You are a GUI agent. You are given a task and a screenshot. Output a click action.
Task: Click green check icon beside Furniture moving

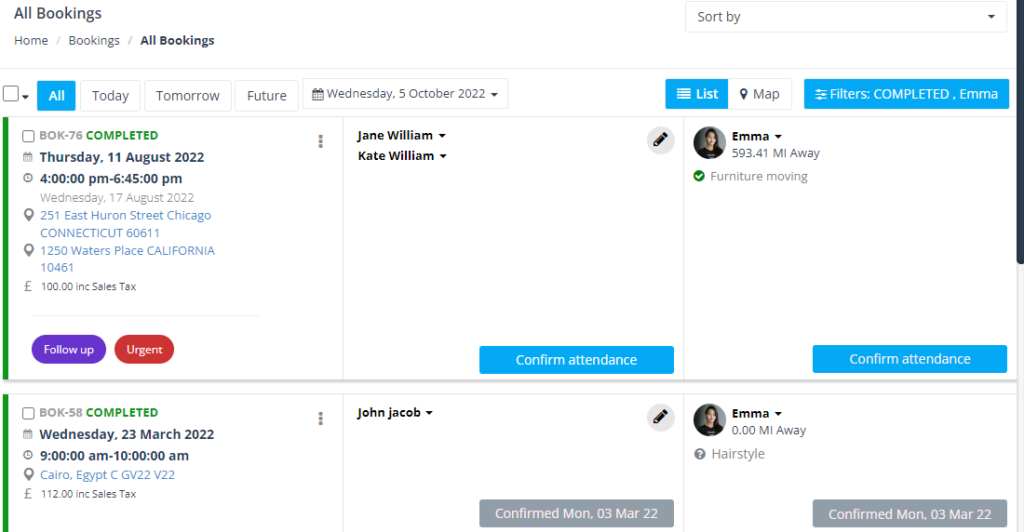point(699,176)
